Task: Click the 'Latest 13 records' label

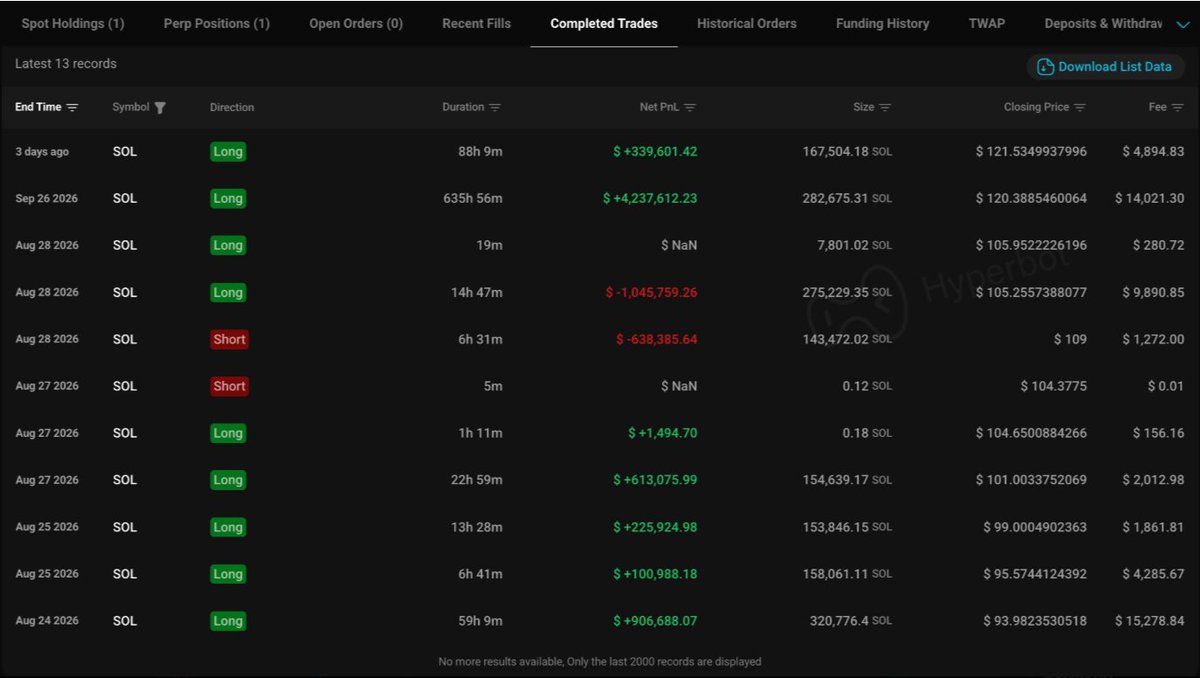Action: point(66,64)
